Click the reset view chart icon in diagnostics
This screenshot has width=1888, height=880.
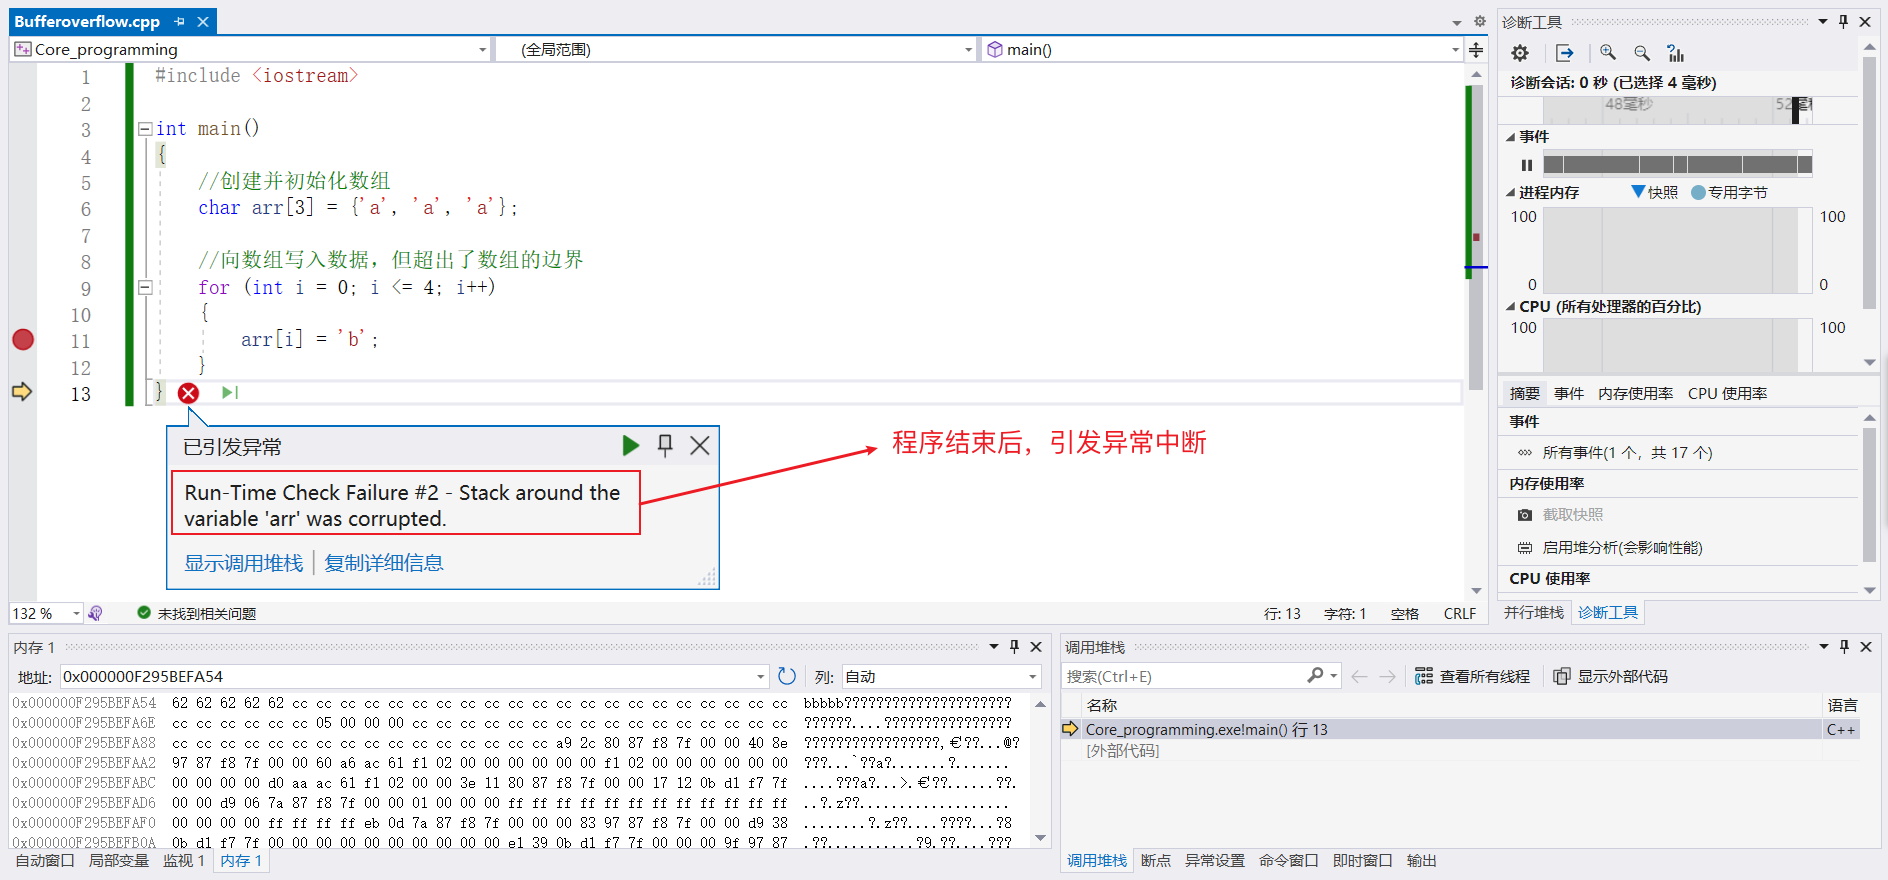click(x=1676, y=53)
